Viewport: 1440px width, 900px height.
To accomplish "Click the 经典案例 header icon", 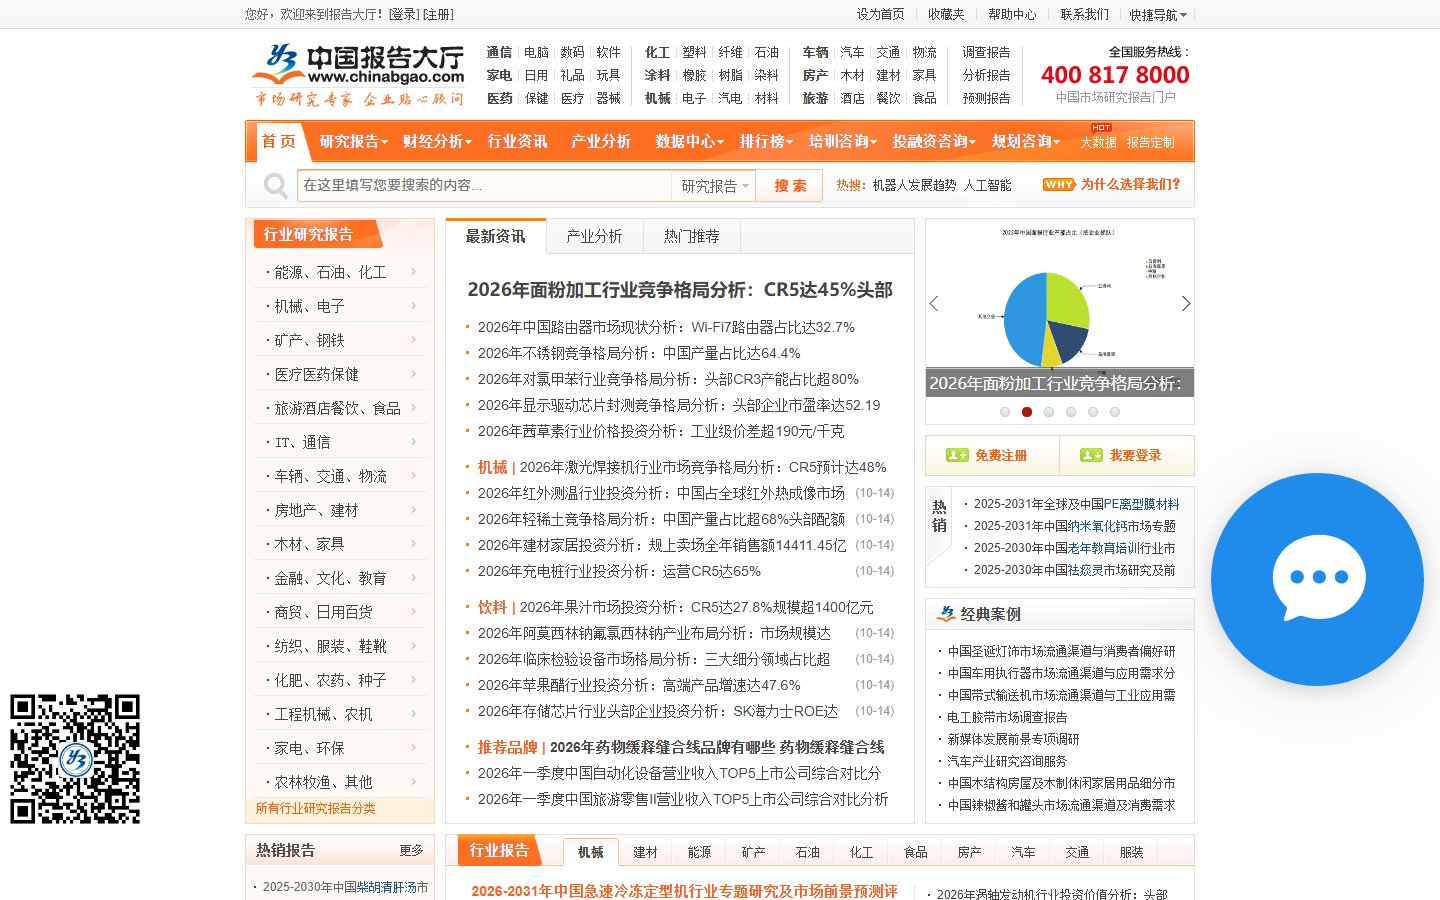I will pyautogui.click(x=946, y=614).
